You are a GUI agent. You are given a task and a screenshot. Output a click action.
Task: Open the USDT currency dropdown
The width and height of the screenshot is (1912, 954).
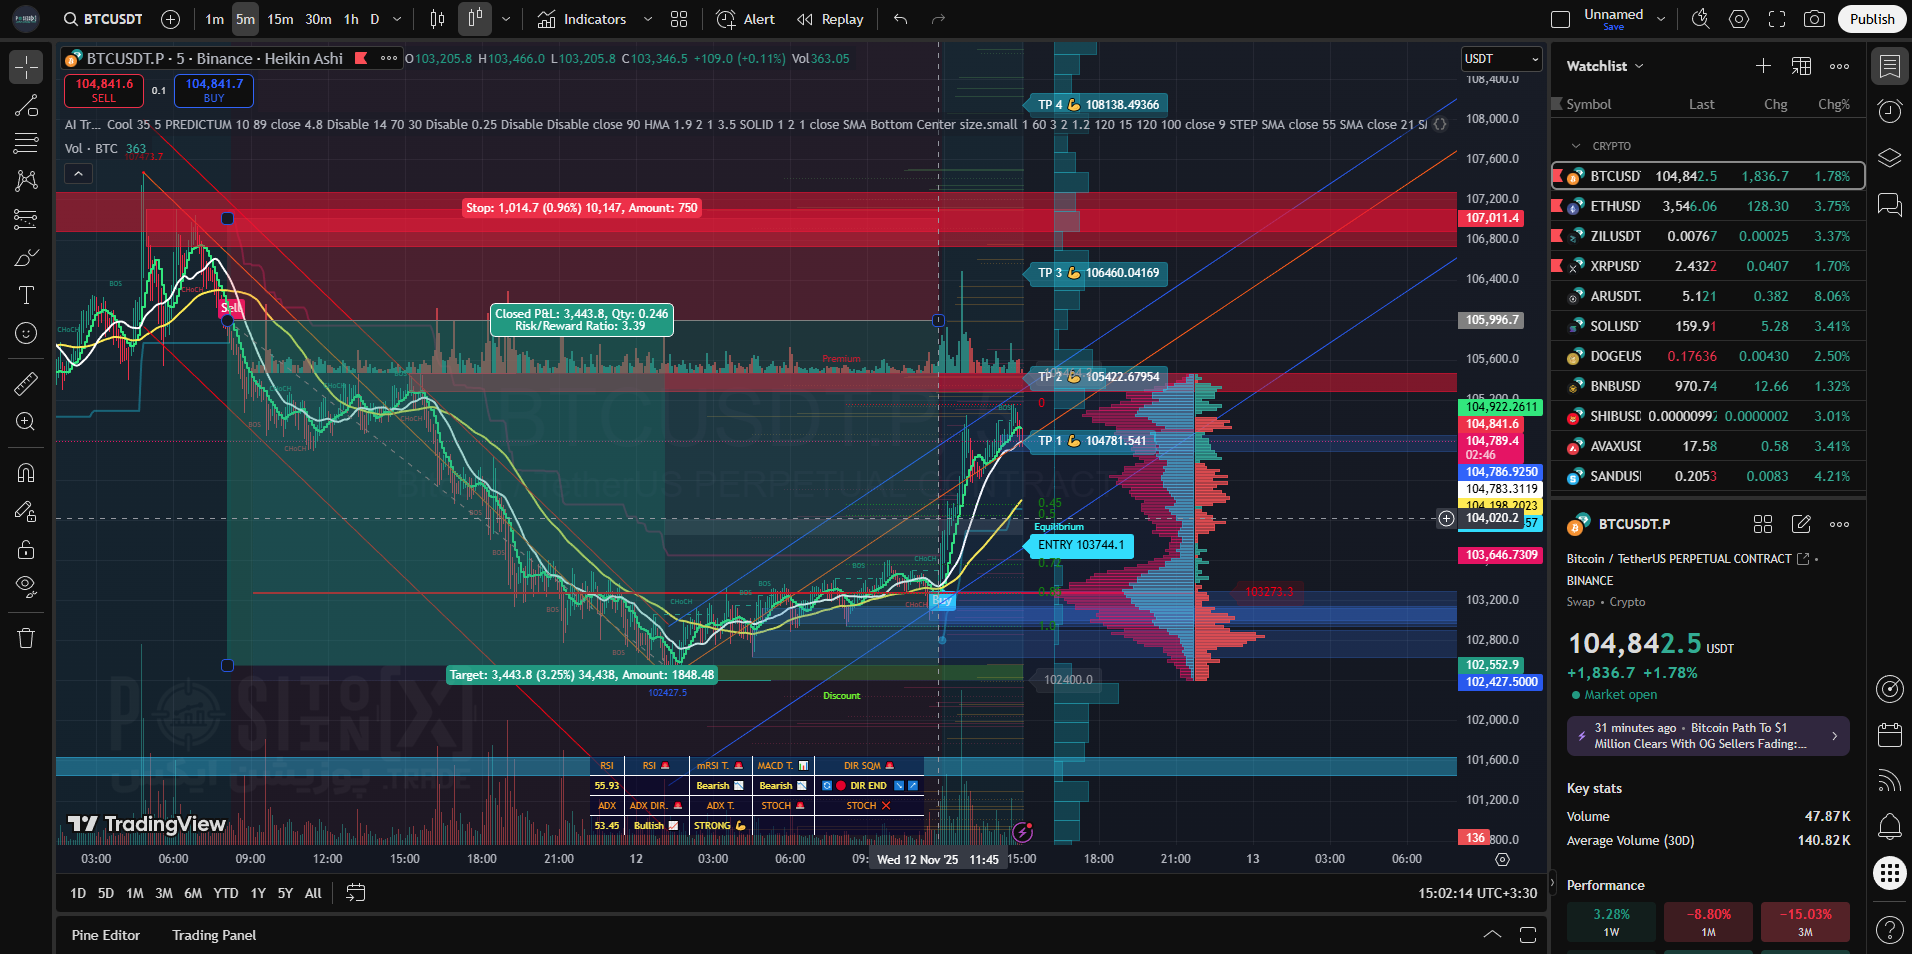(x=1501, y=59)
